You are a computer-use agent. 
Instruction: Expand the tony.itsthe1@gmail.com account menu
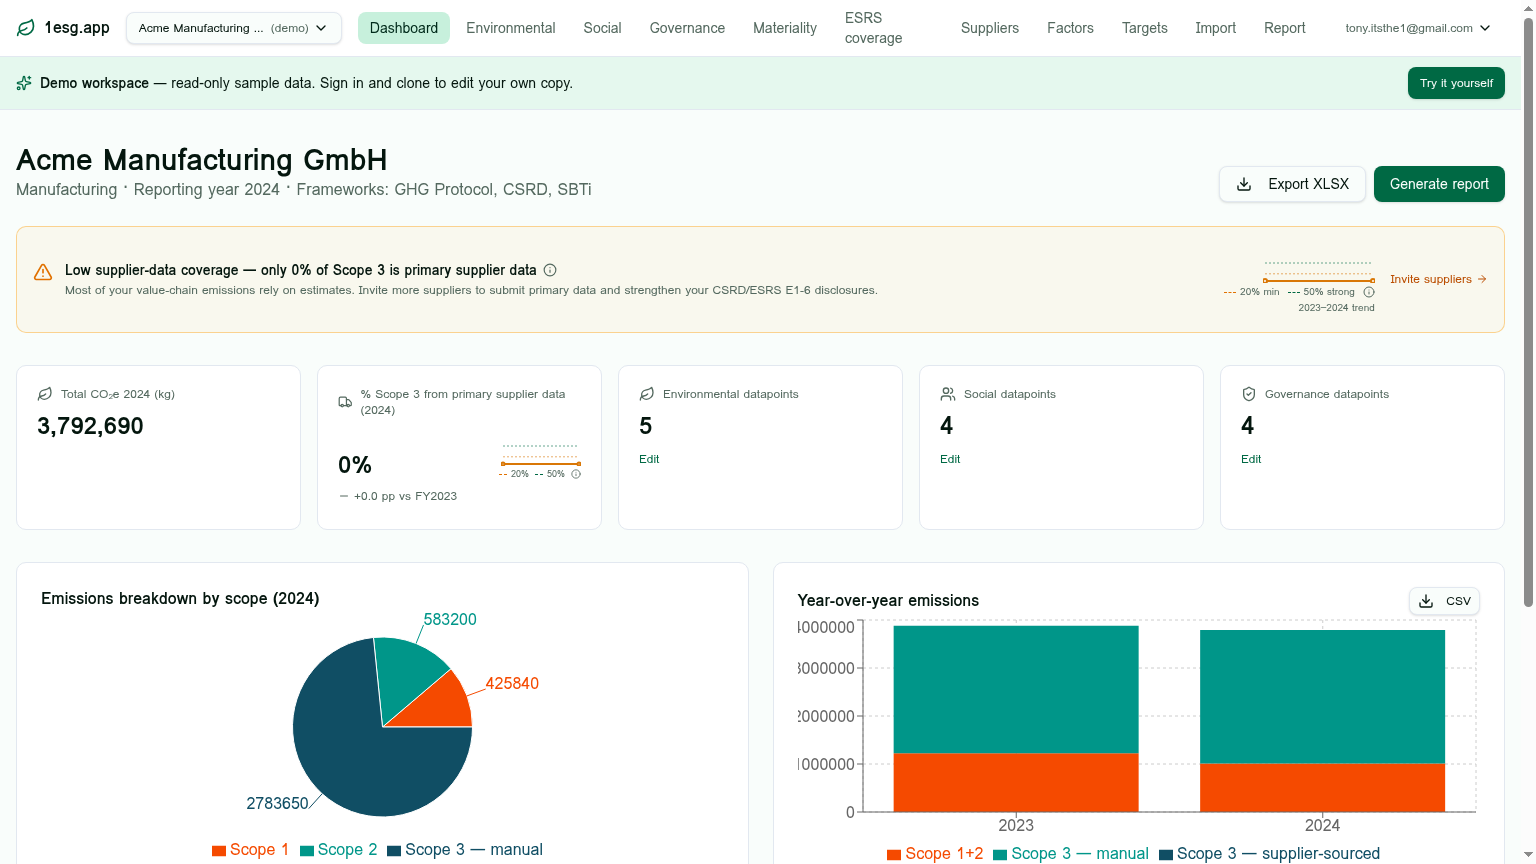click(x=1418, y=28)
